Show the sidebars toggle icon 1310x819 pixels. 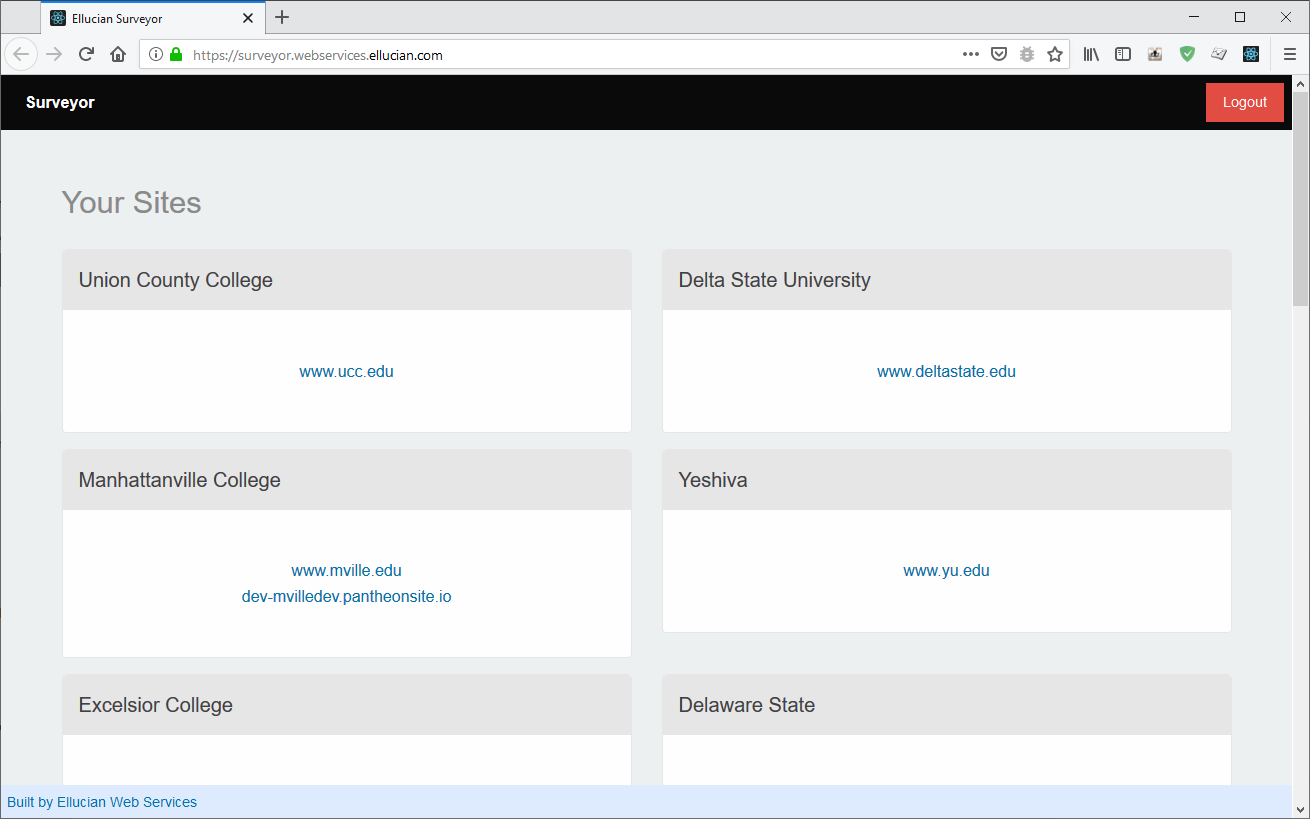[1123, 55]
